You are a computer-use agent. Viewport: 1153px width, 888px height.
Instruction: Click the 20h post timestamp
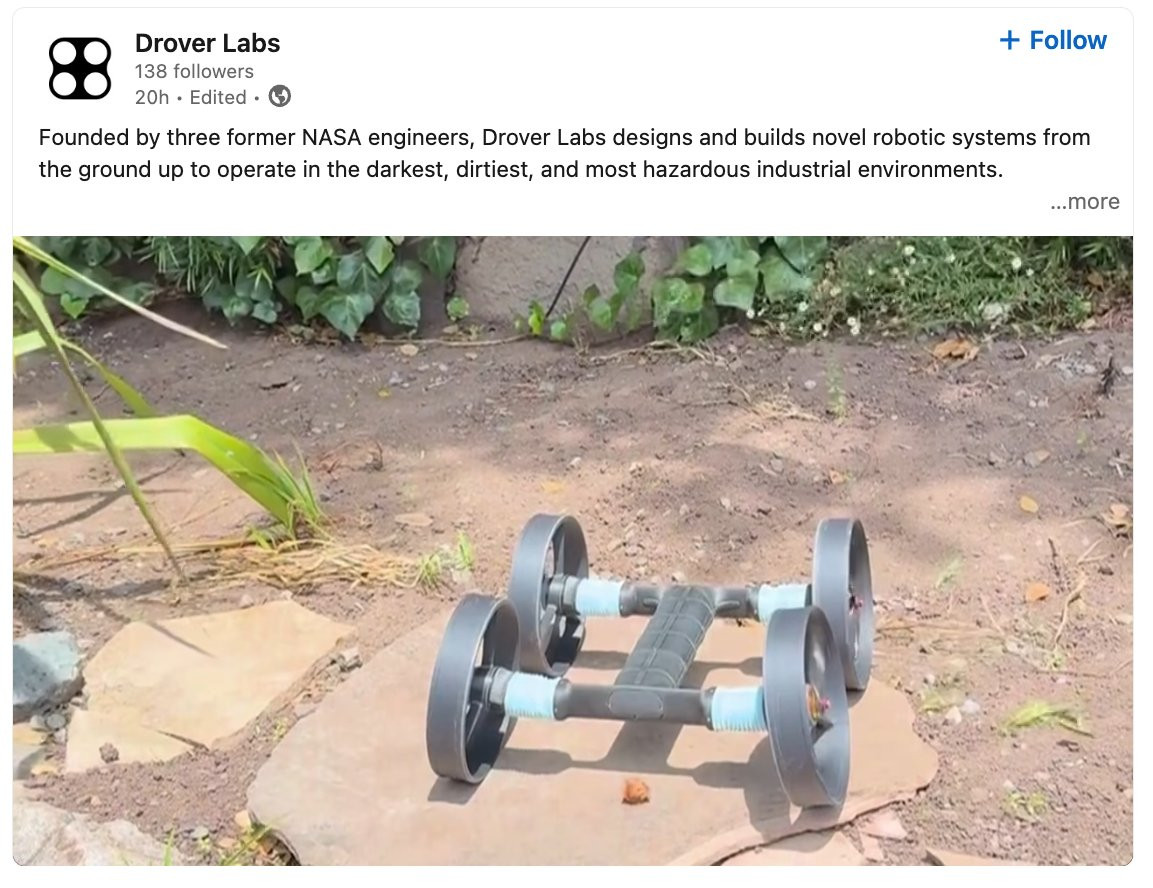(151, 97)
